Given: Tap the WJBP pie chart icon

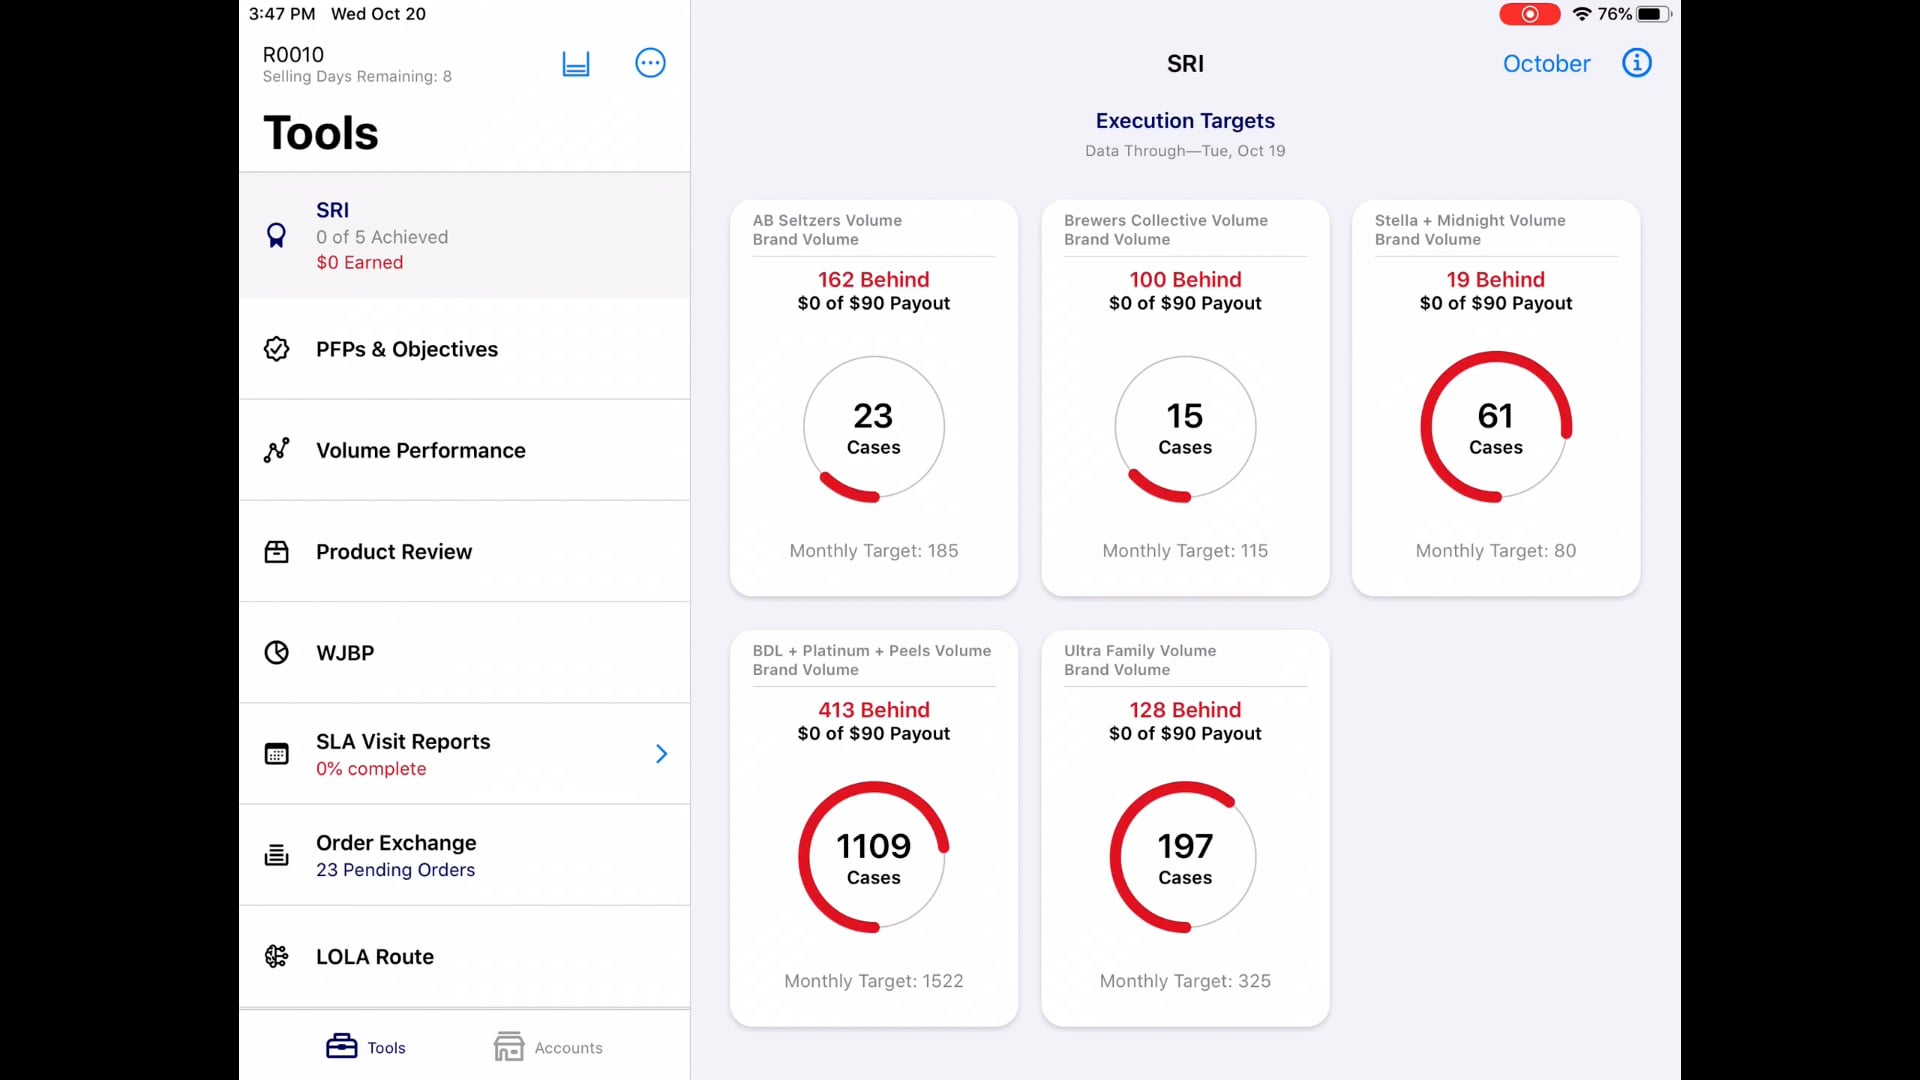Looking at the screenshot, I should (276, 652).
